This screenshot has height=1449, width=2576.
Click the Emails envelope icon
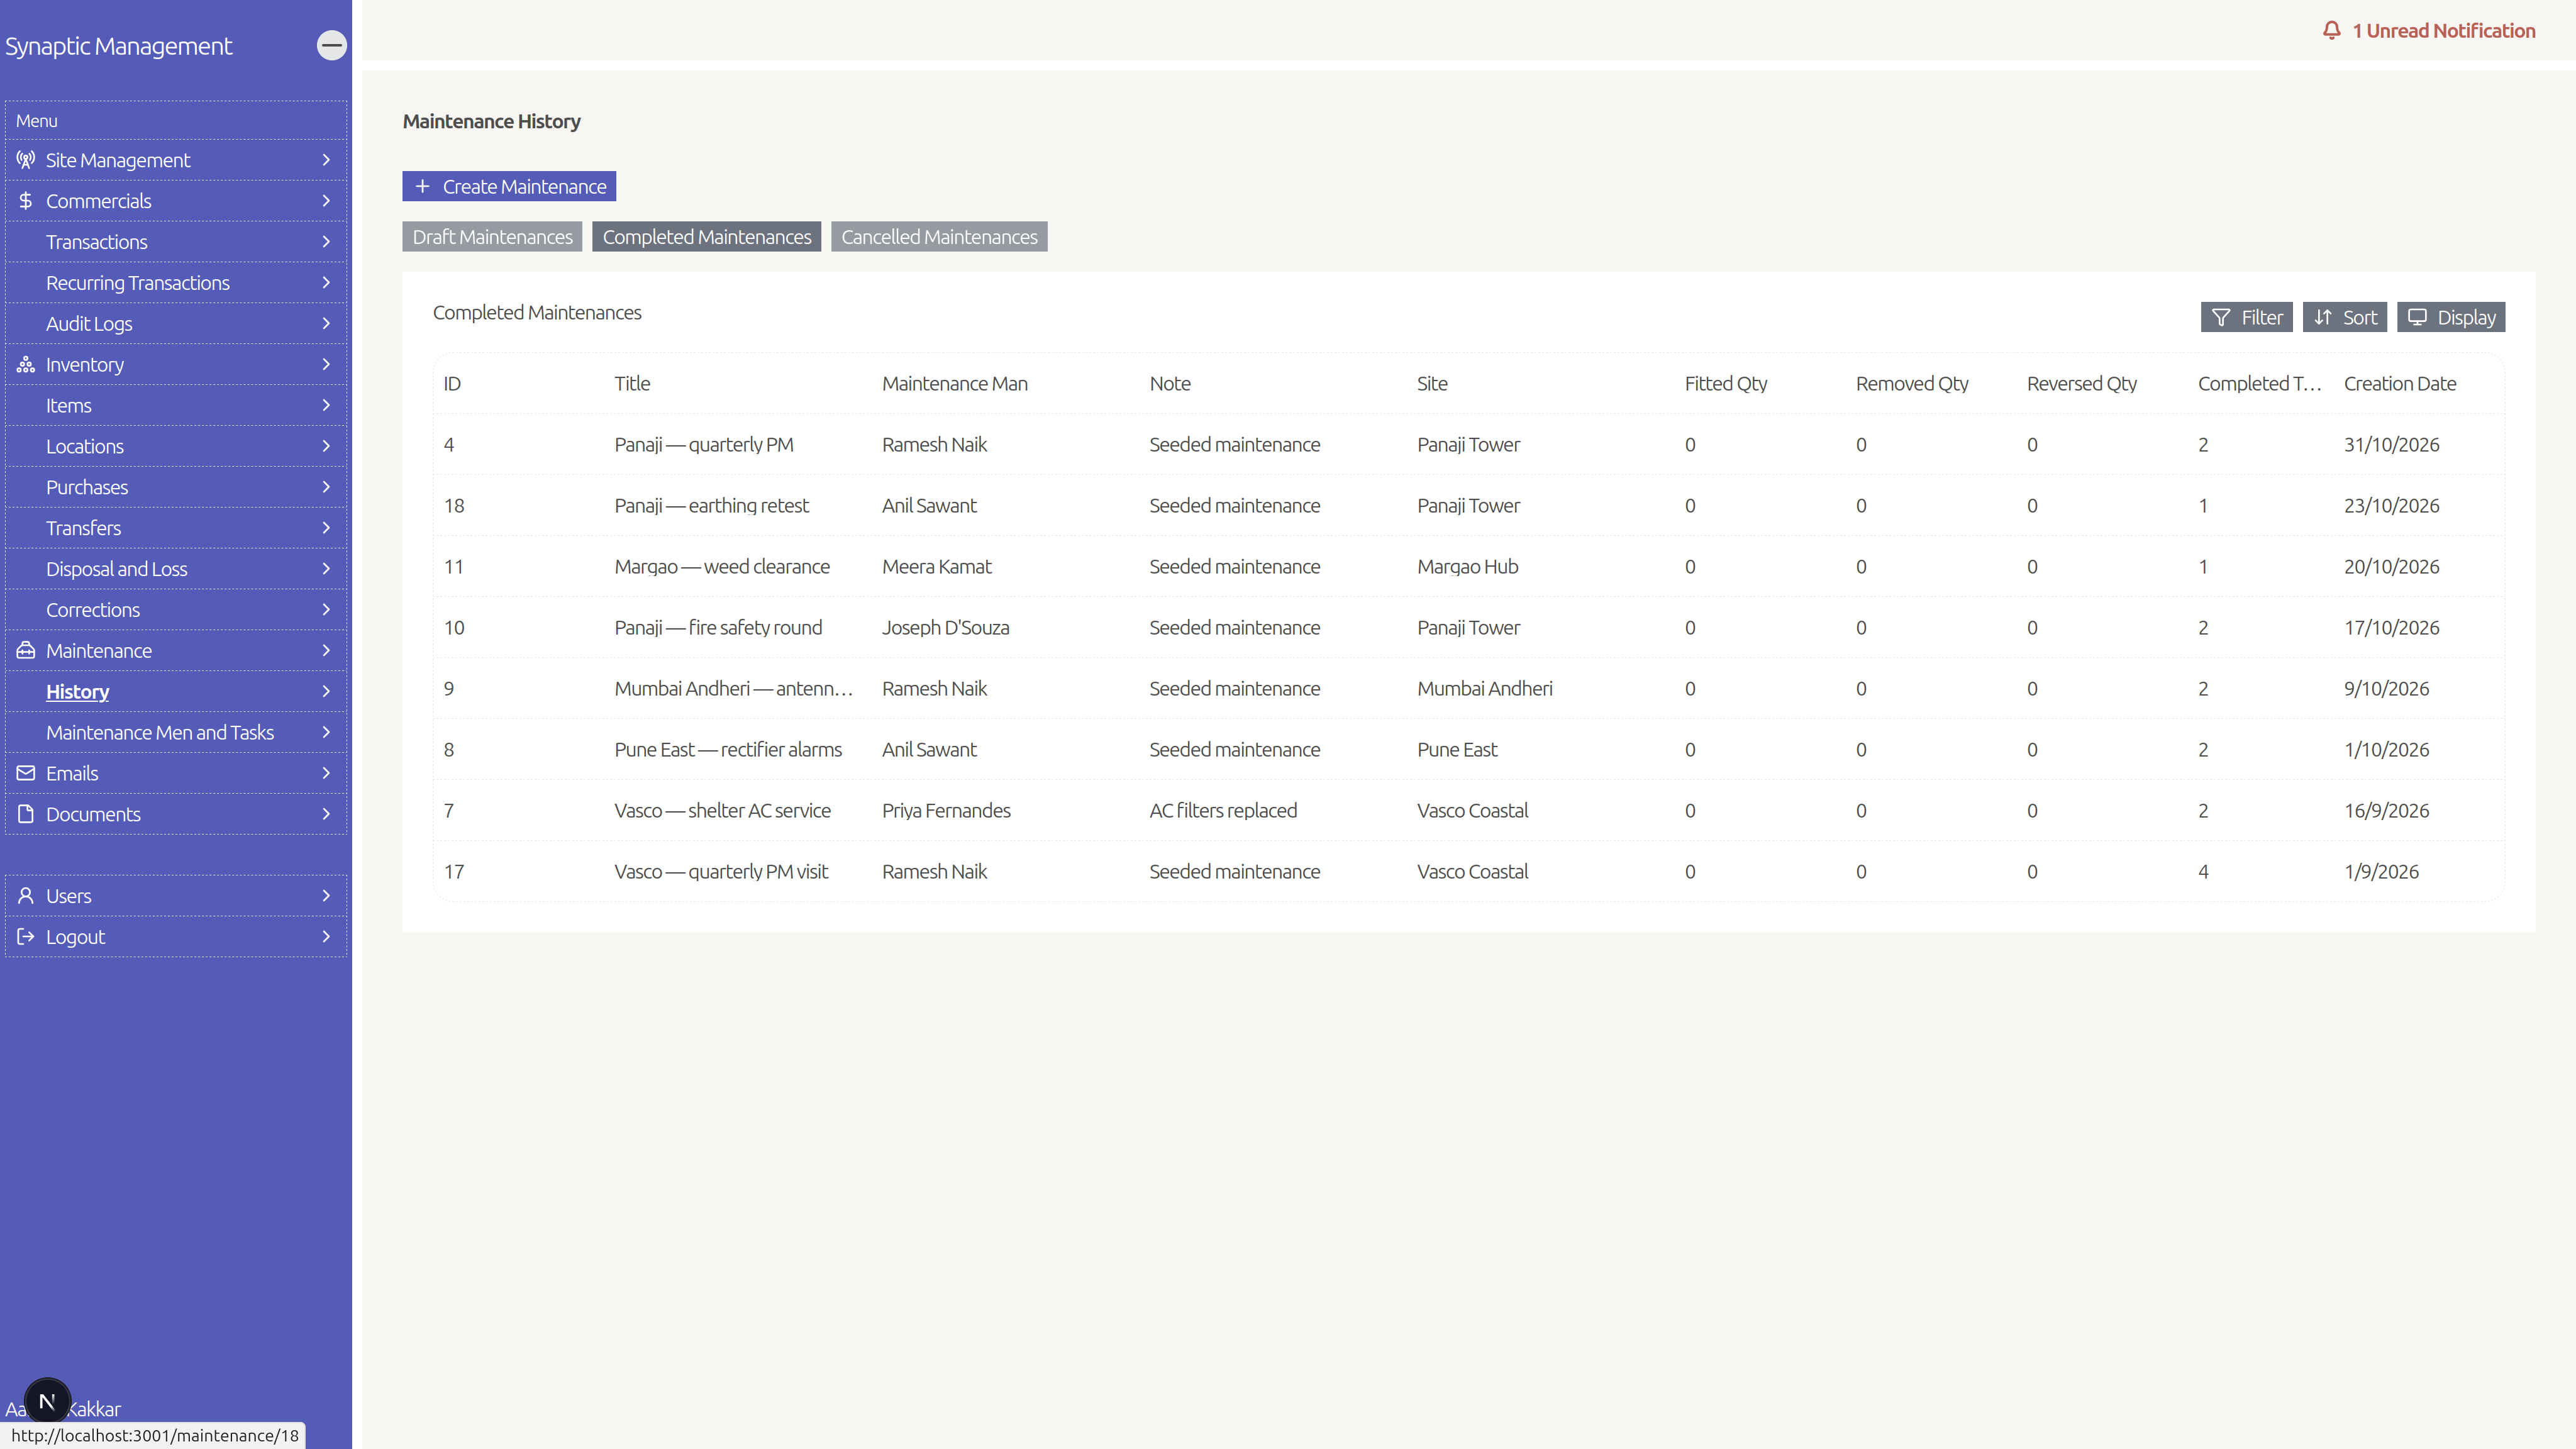click(x=26, y=773)
